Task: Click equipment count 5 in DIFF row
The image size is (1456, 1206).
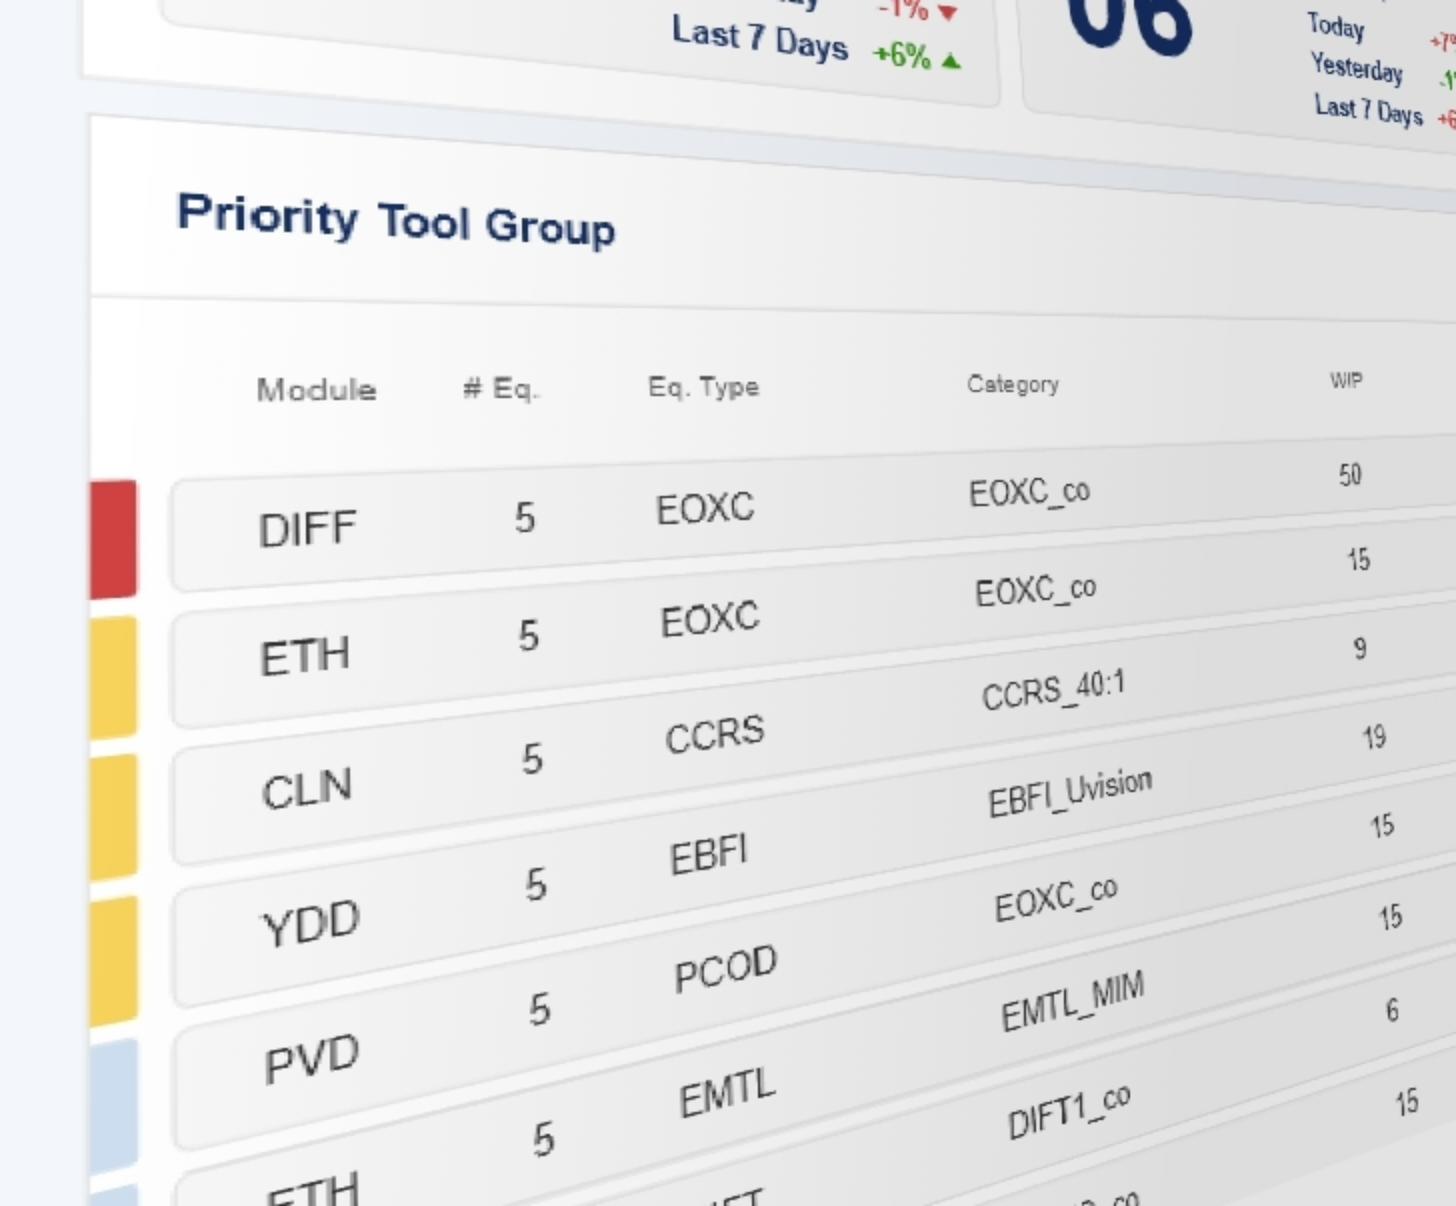Action: pos(525,518)
